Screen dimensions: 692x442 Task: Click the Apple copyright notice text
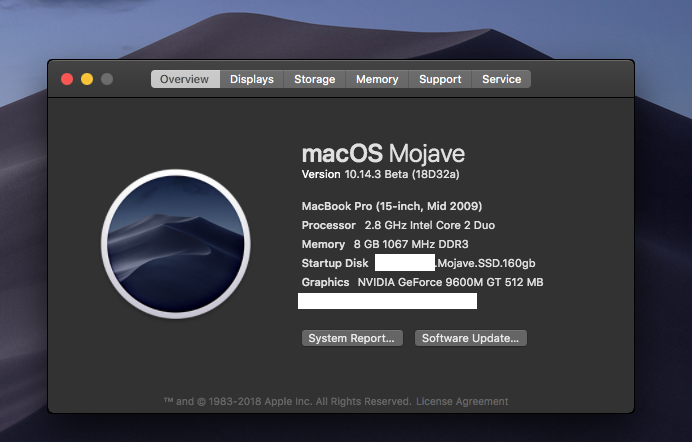(287, 401)
